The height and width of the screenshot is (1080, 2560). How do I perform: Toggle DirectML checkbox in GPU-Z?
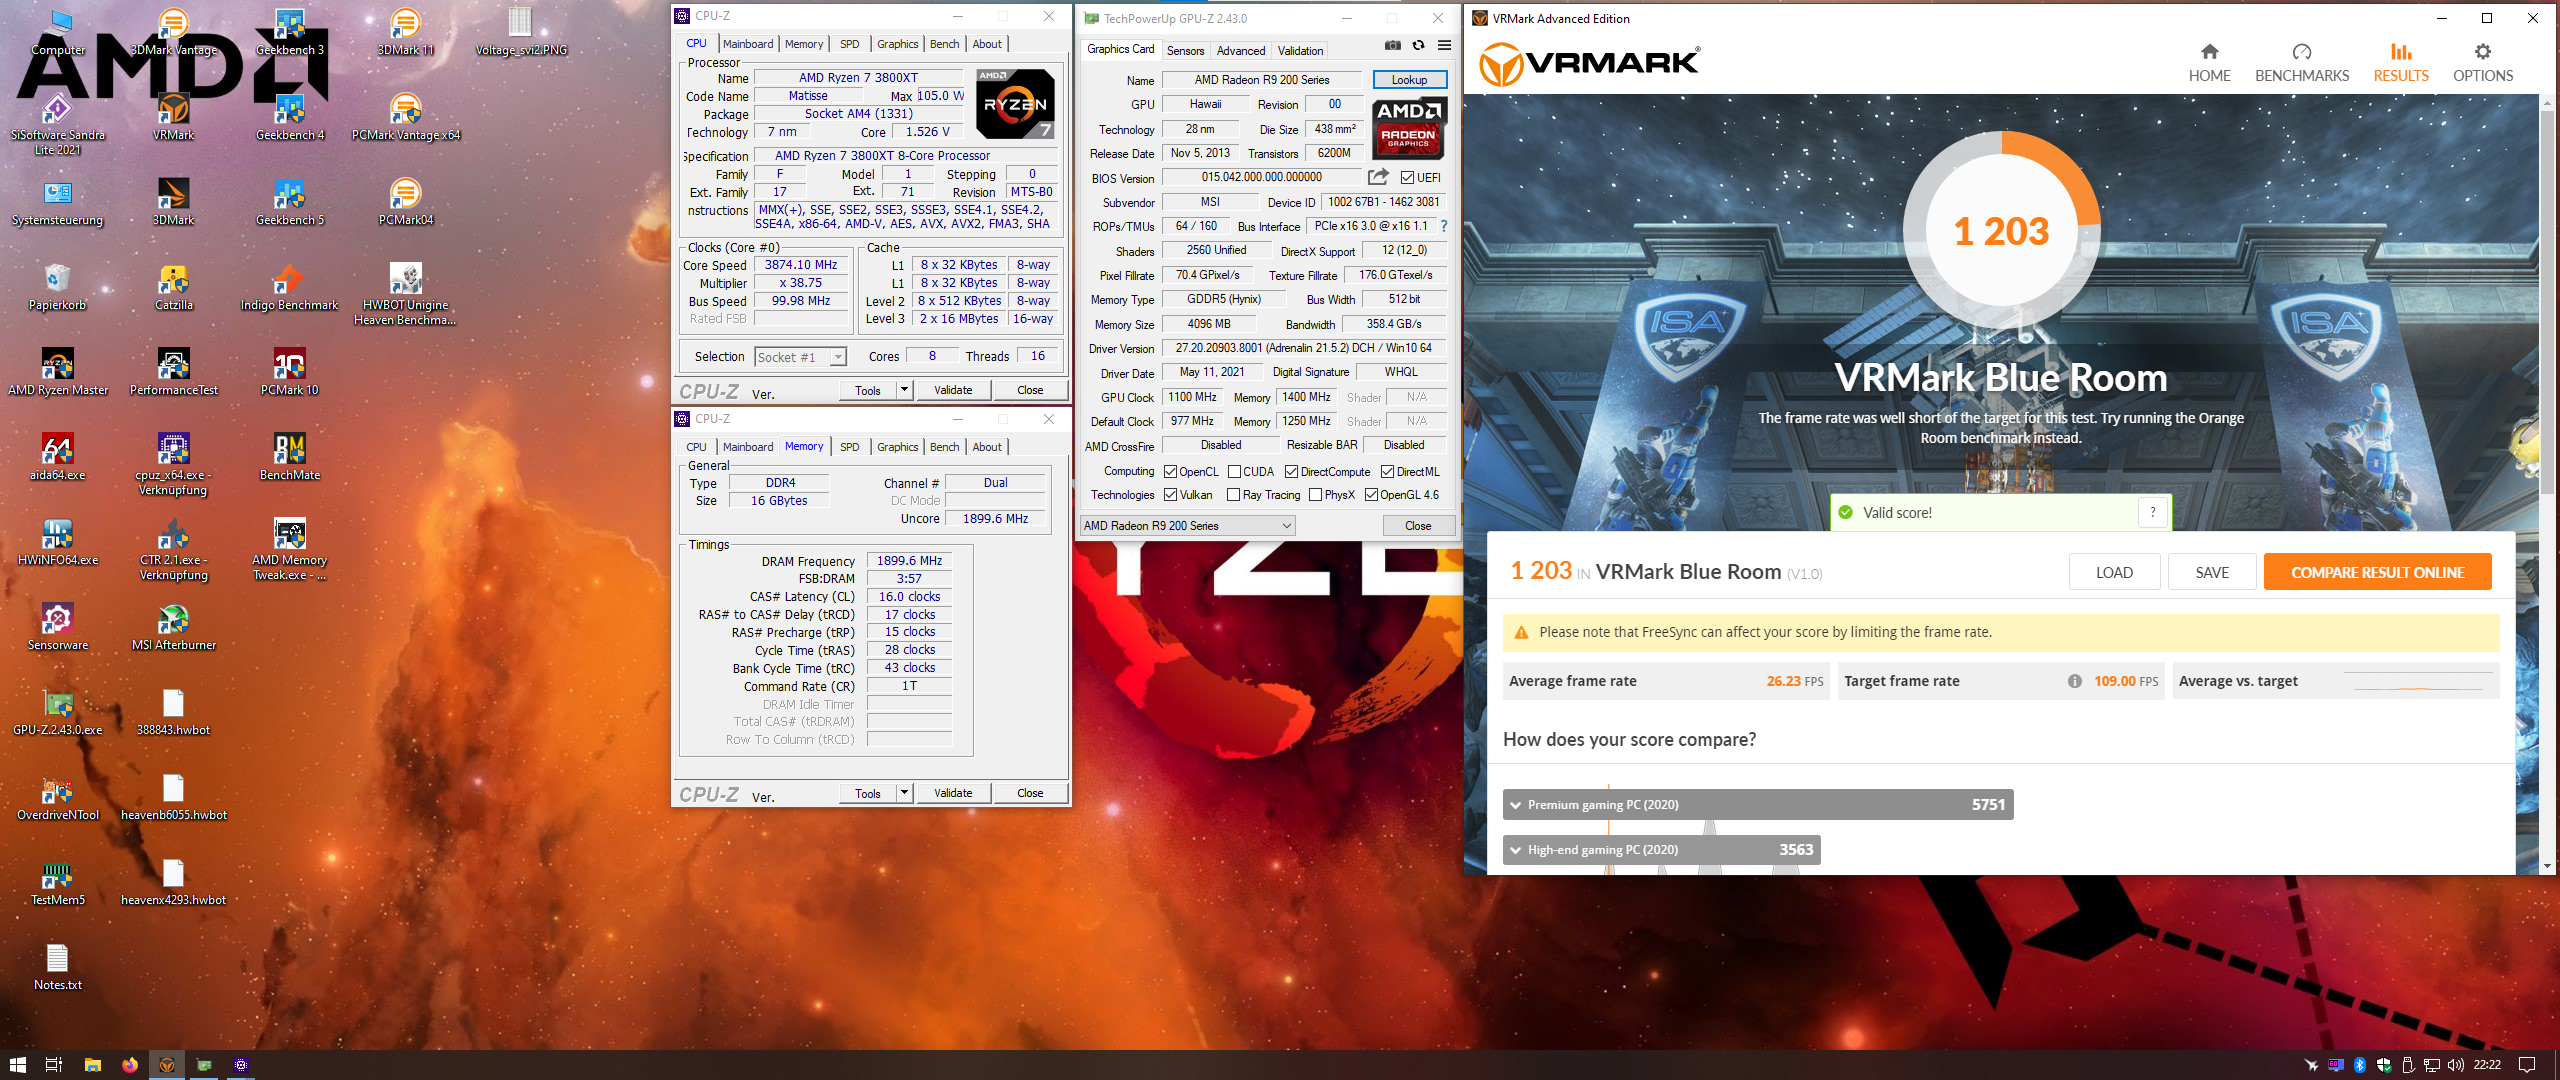click(1388, 472)
